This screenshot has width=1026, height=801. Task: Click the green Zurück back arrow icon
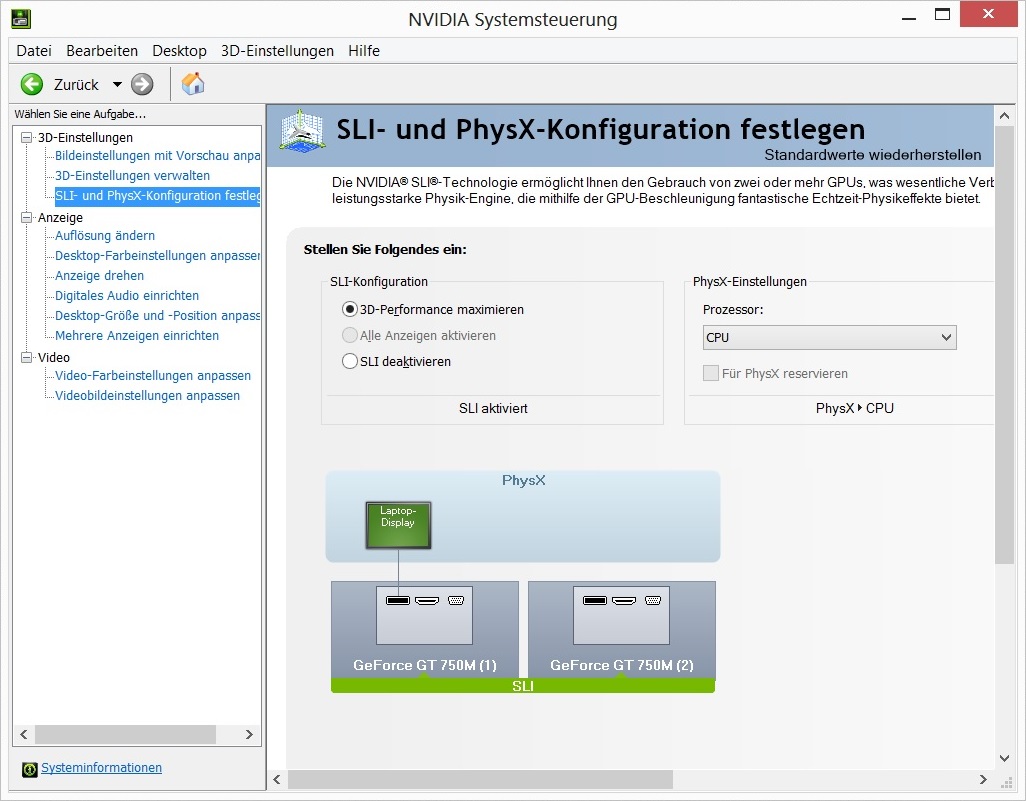(x=31, y=84)
